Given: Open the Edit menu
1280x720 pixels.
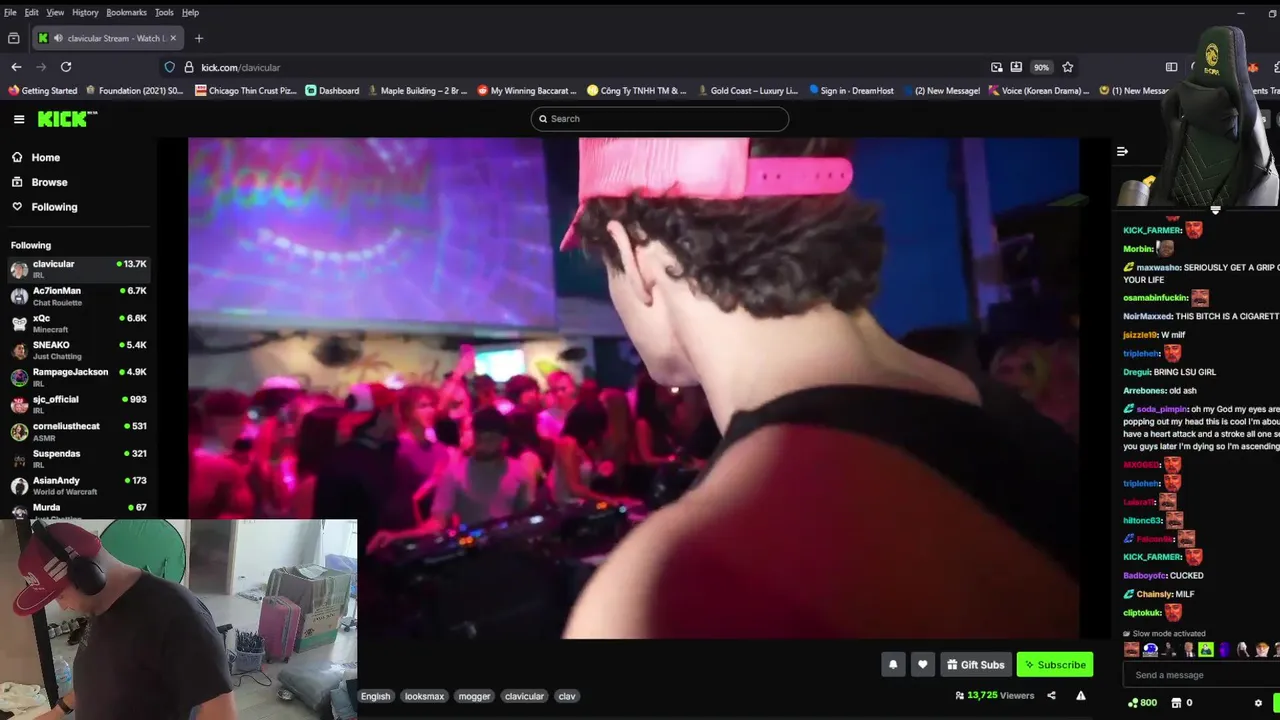Looking at the screenshot, I should [x=32, y=12].
